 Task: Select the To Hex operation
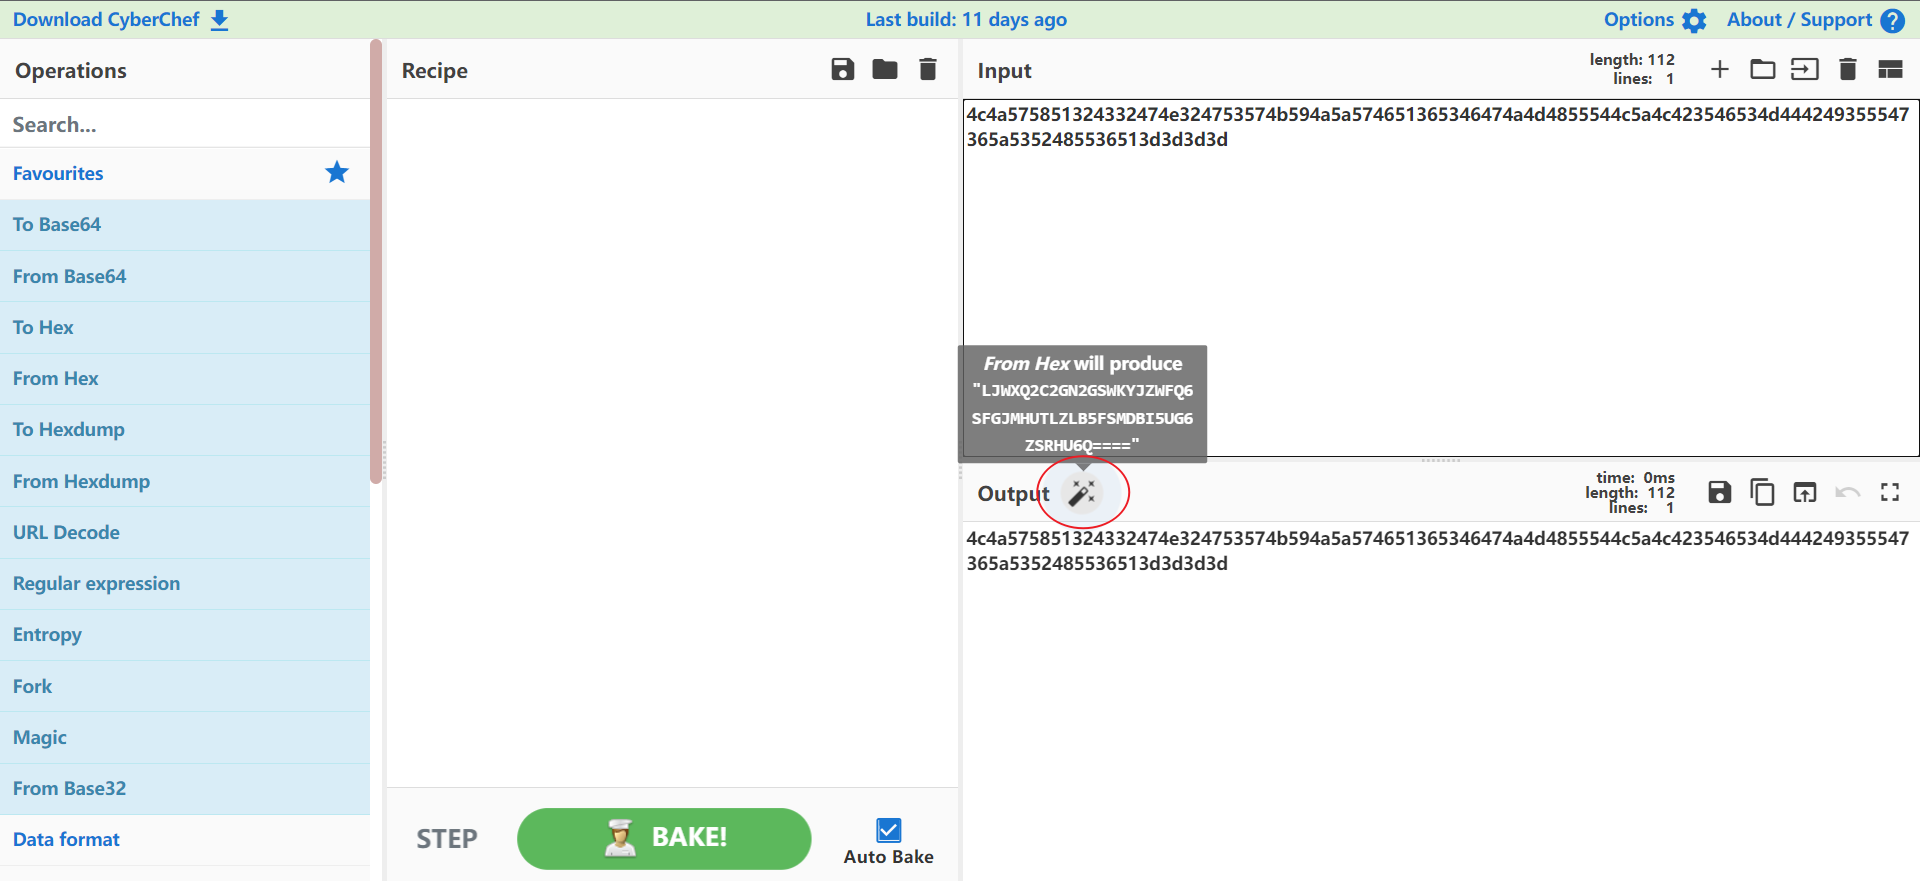pos(185,327)
